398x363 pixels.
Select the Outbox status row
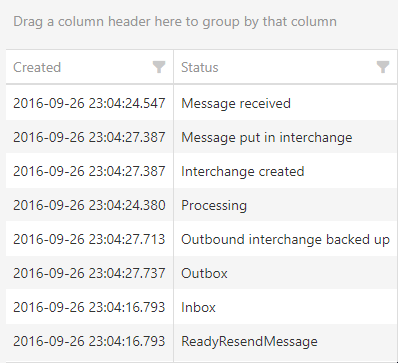tap(202, 273)
